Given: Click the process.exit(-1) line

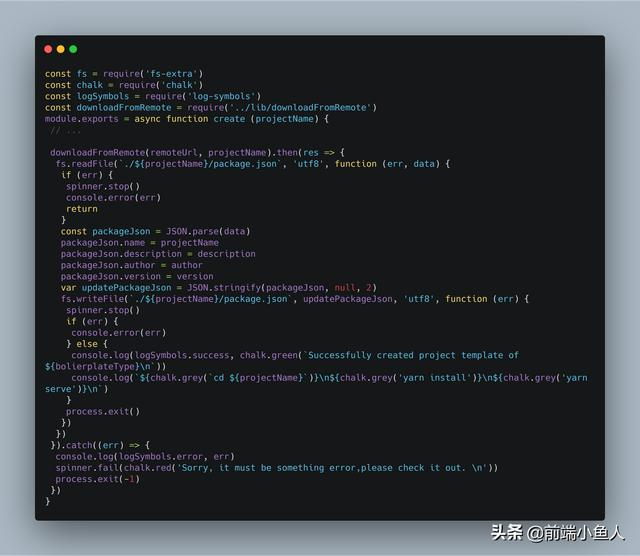Looking at the screenshot, I should click(x=98, y=479).
